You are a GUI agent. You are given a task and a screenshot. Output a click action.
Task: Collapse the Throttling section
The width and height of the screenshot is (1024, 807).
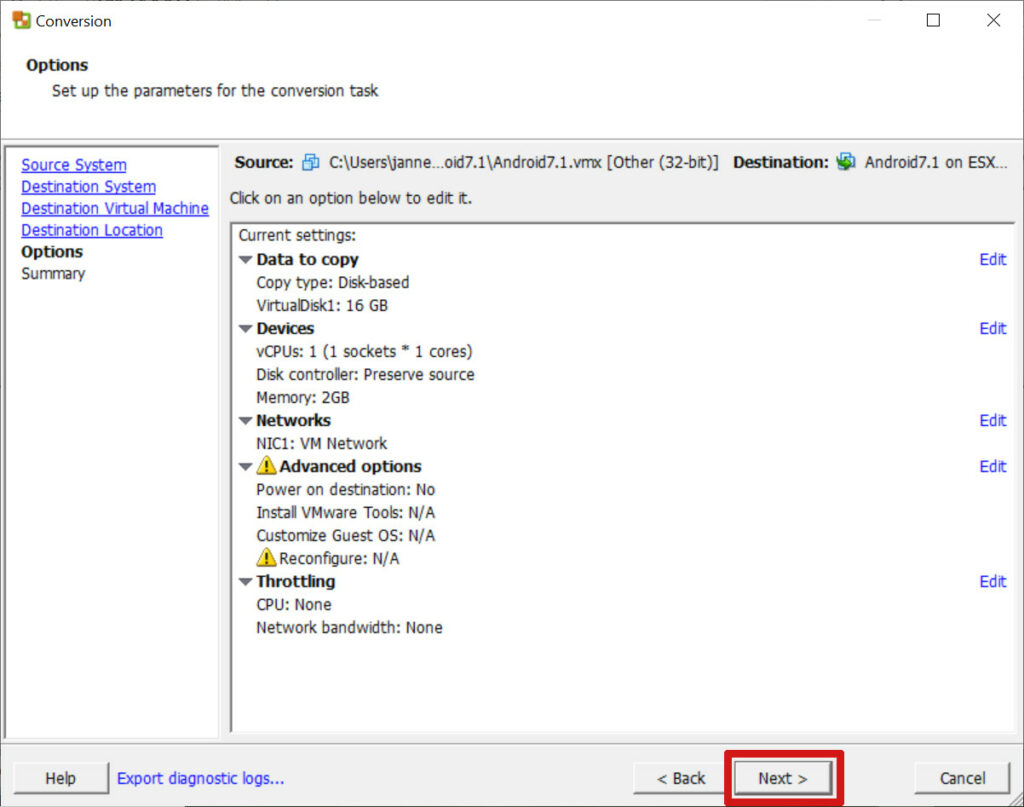coord(246,581)
